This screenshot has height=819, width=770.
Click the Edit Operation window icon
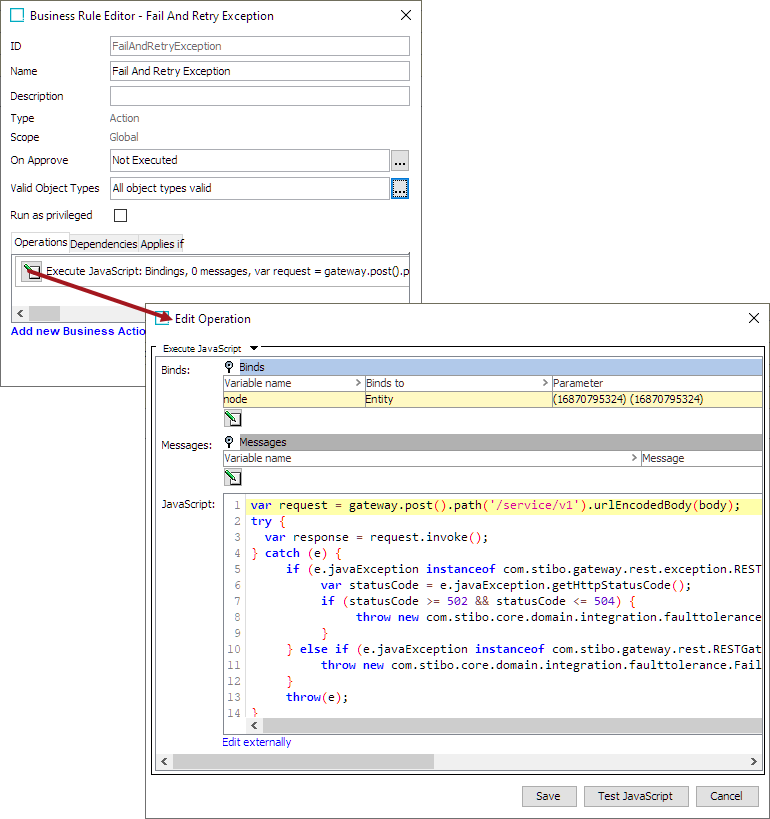coord(162,318)
